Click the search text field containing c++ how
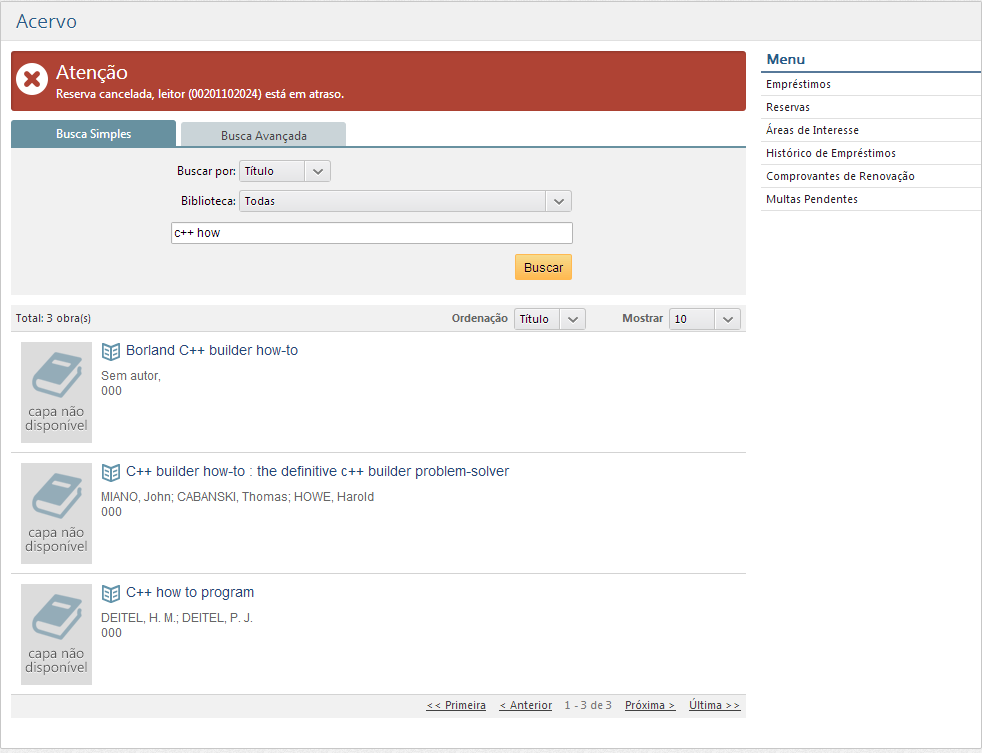The image size is (982, 753). (371, 233)
